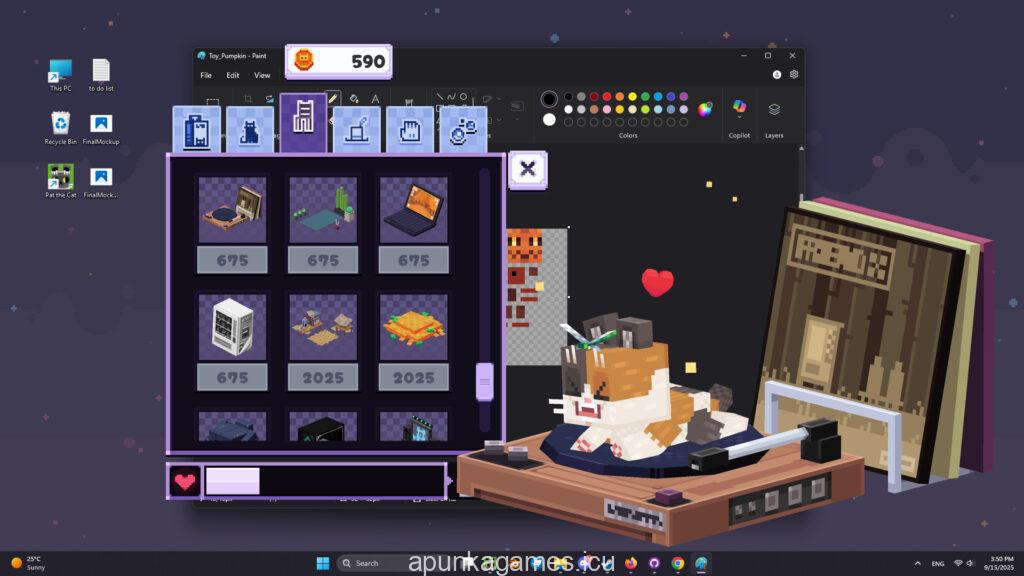1024x576 pixels.
Task: Pick the purple color swatch
Action: pos(684,97)
